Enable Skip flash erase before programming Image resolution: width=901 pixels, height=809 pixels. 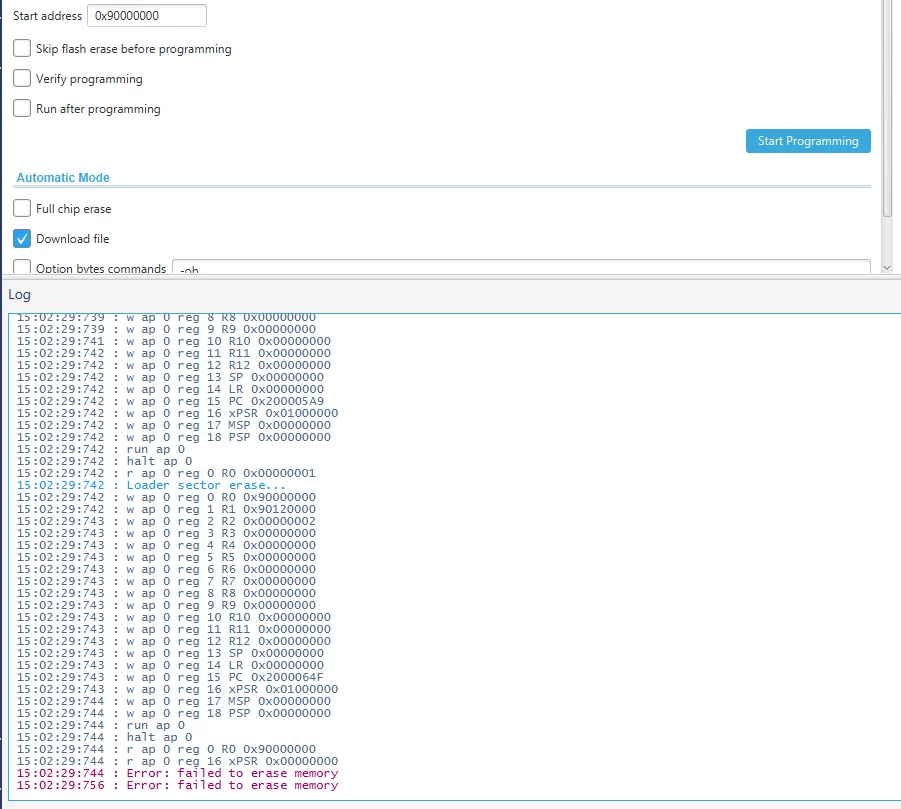(22, 48)
